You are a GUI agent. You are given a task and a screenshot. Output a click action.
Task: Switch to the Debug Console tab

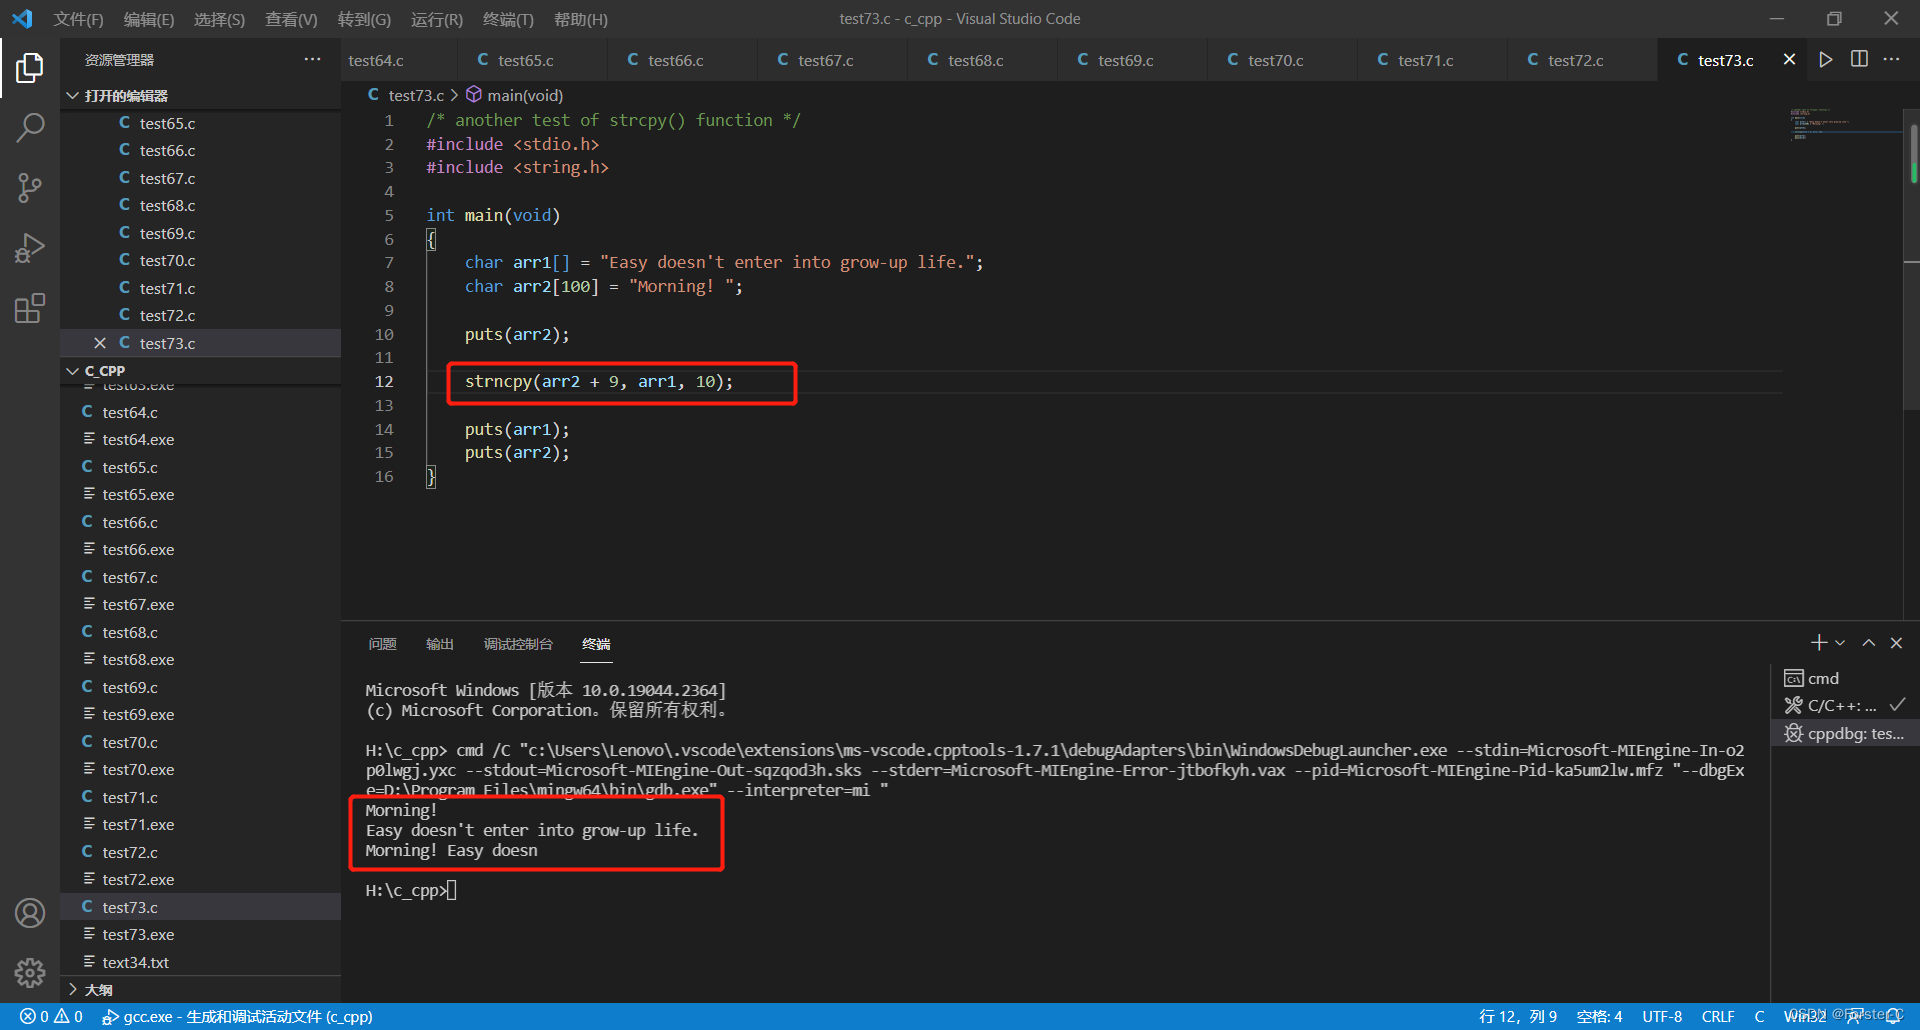click(x=518, y=644)
